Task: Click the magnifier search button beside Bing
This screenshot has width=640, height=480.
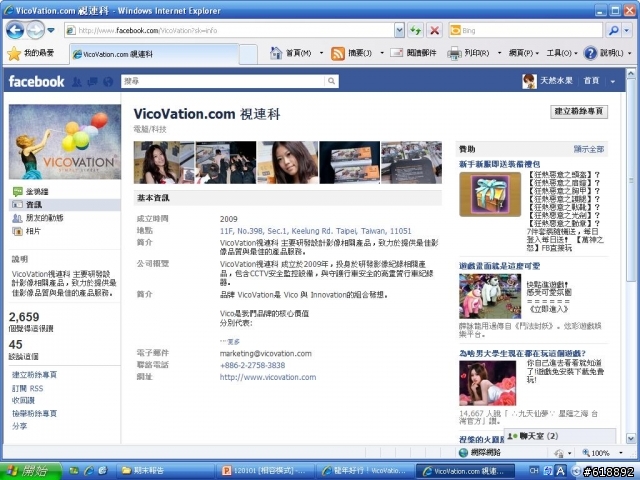Action: point(613,30)
